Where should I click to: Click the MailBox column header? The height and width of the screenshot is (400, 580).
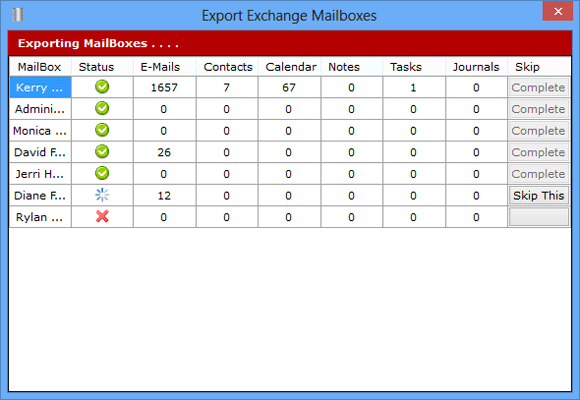(39, 67)
